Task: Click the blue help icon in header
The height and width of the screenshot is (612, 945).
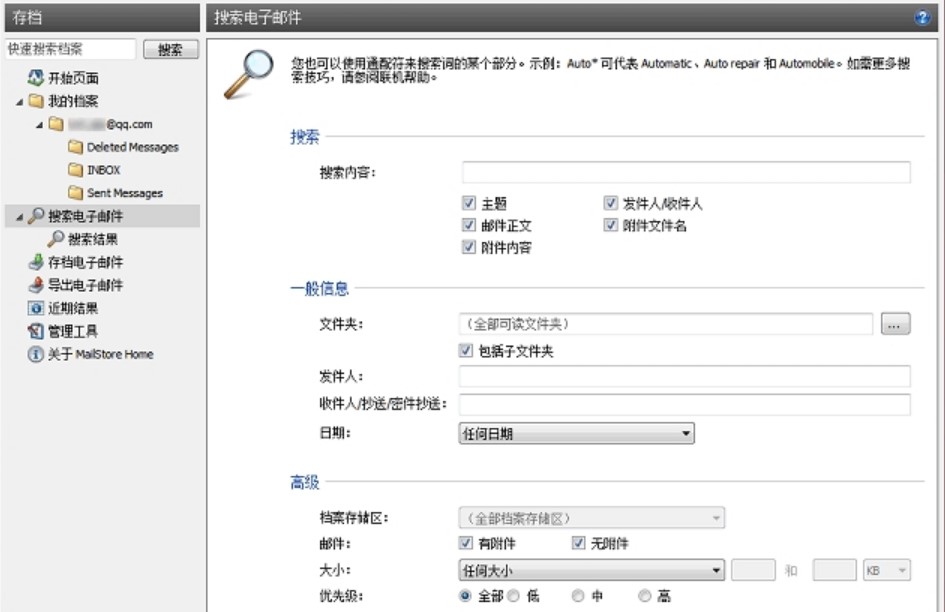Action: click(x=921, y=18)
